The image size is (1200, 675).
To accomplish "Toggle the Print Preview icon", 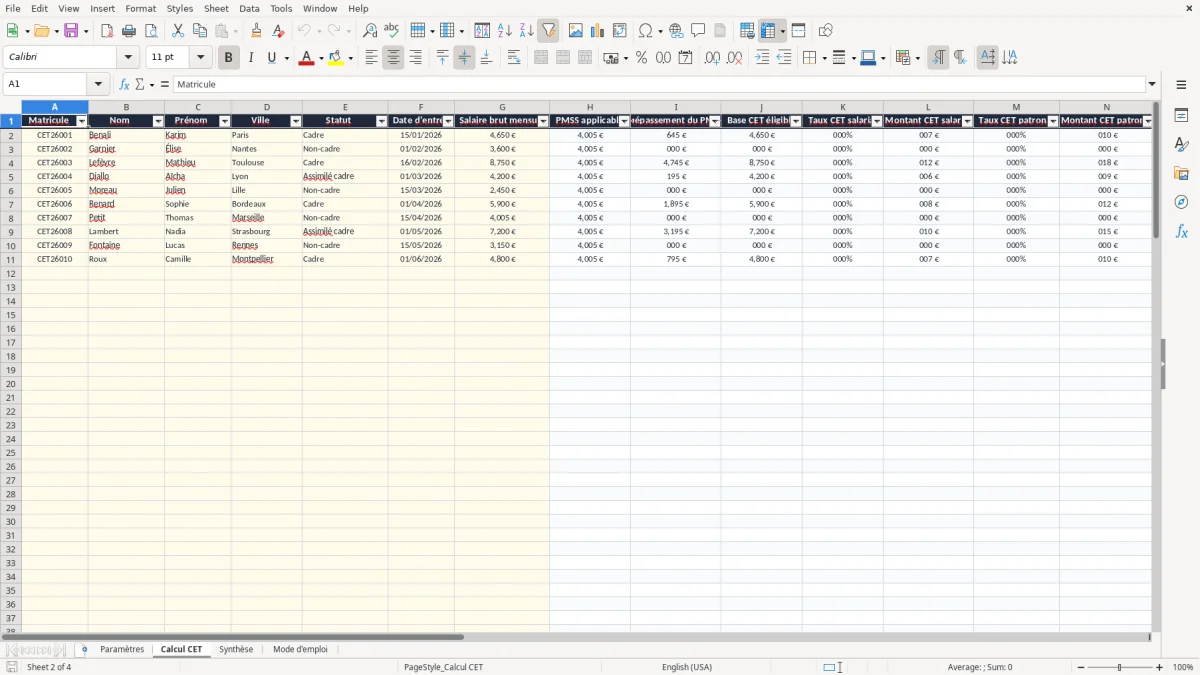I will 151,31.
